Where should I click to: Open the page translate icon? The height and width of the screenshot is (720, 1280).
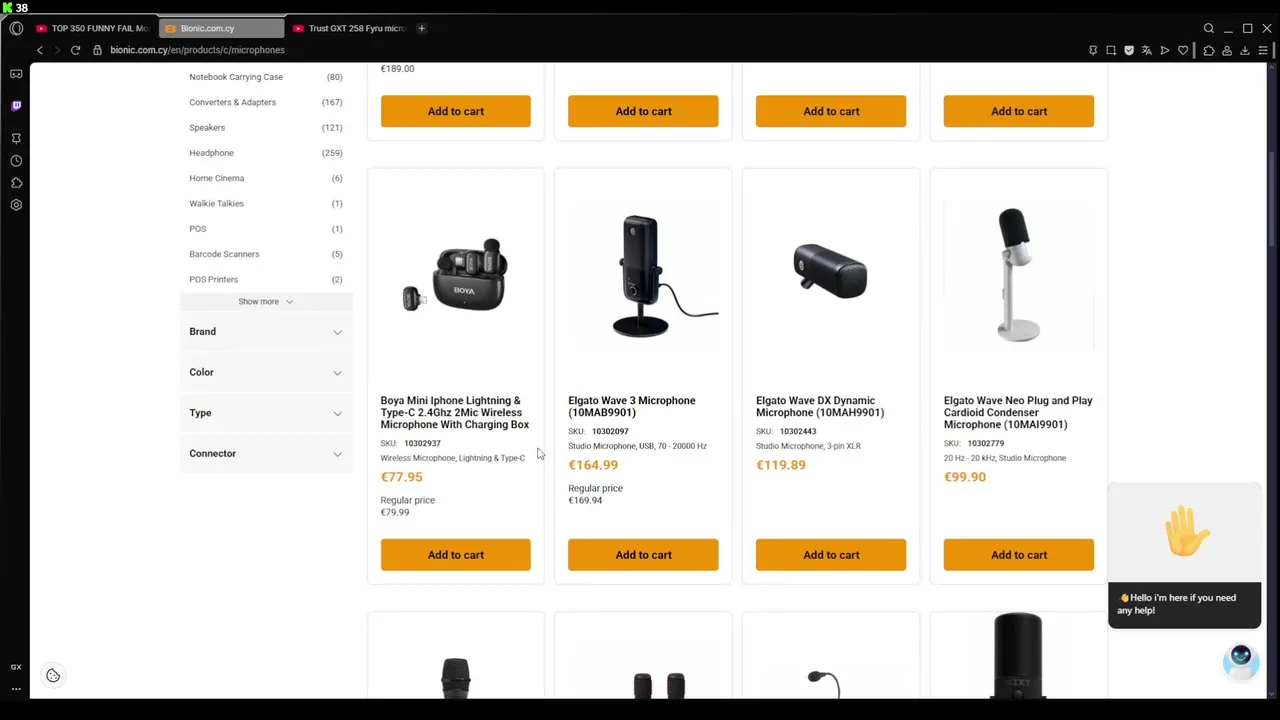point(1147,50)
